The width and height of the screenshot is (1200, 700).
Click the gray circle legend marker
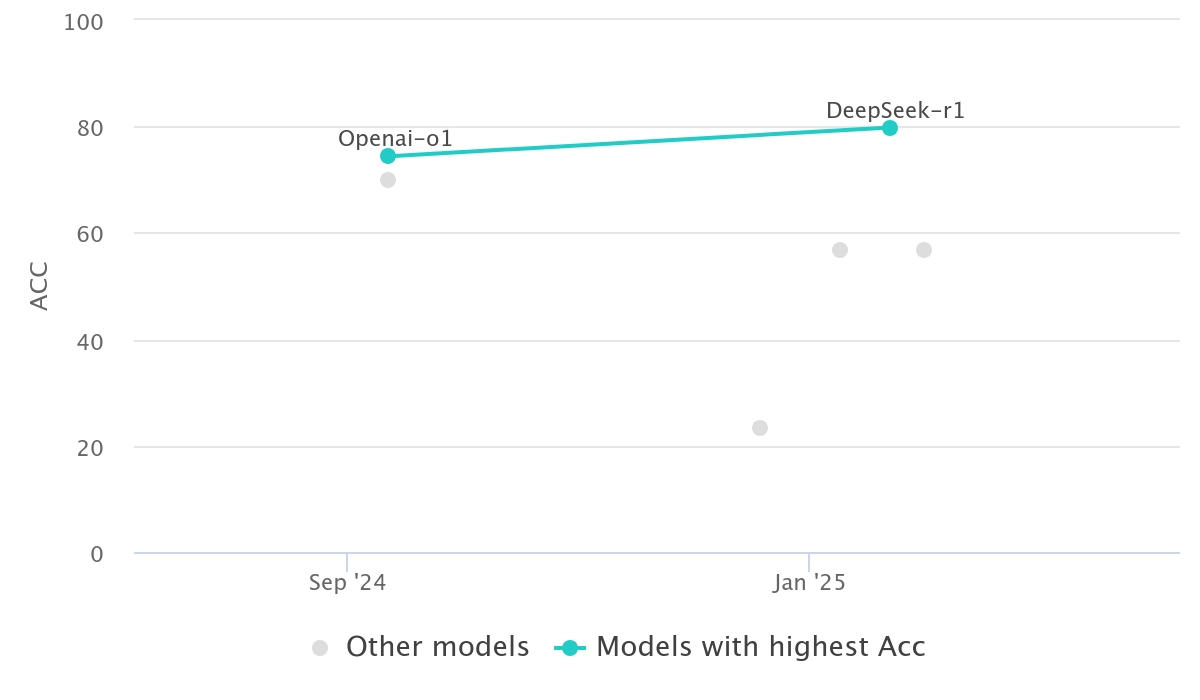coord(320,648)
